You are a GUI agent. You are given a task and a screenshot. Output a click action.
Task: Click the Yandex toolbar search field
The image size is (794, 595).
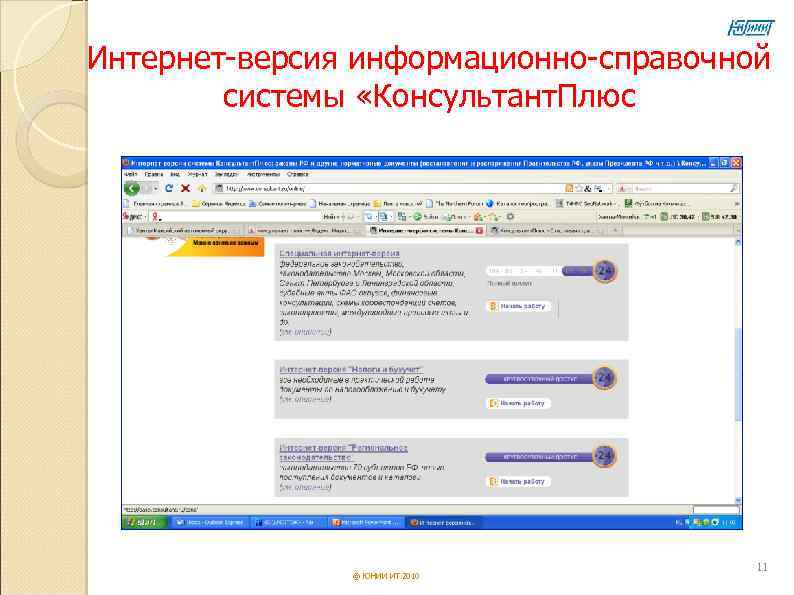[x=236, y=217]
